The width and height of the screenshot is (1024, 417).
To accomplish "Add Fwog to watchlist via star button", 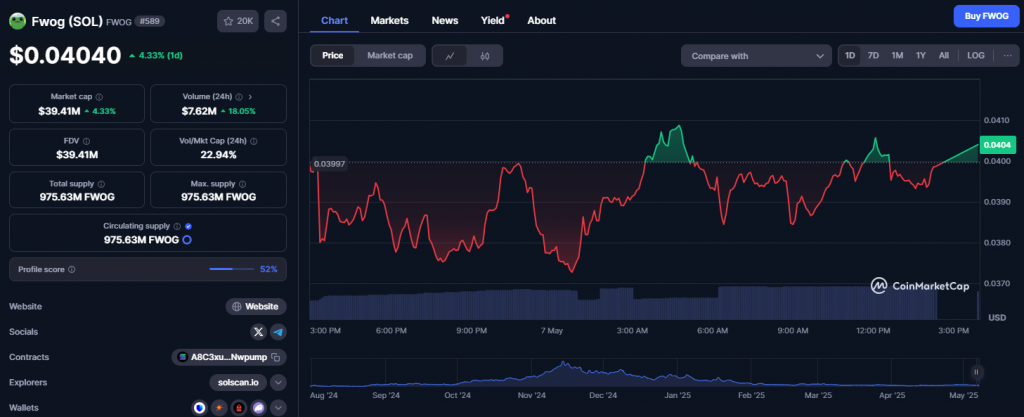I will click(238, 21).
